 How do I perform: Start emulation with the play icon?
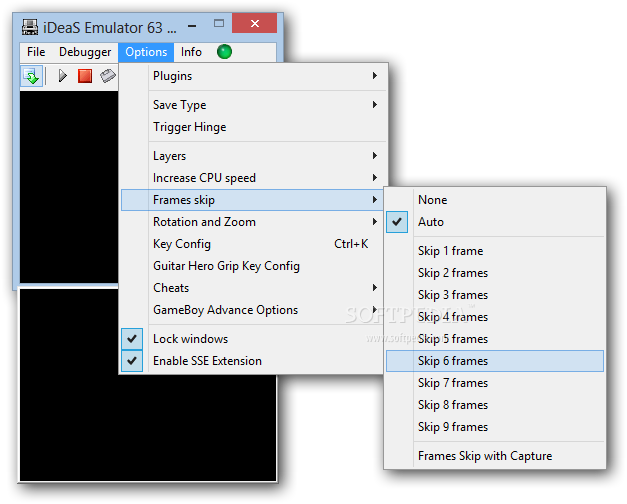[x=62, y=76]
